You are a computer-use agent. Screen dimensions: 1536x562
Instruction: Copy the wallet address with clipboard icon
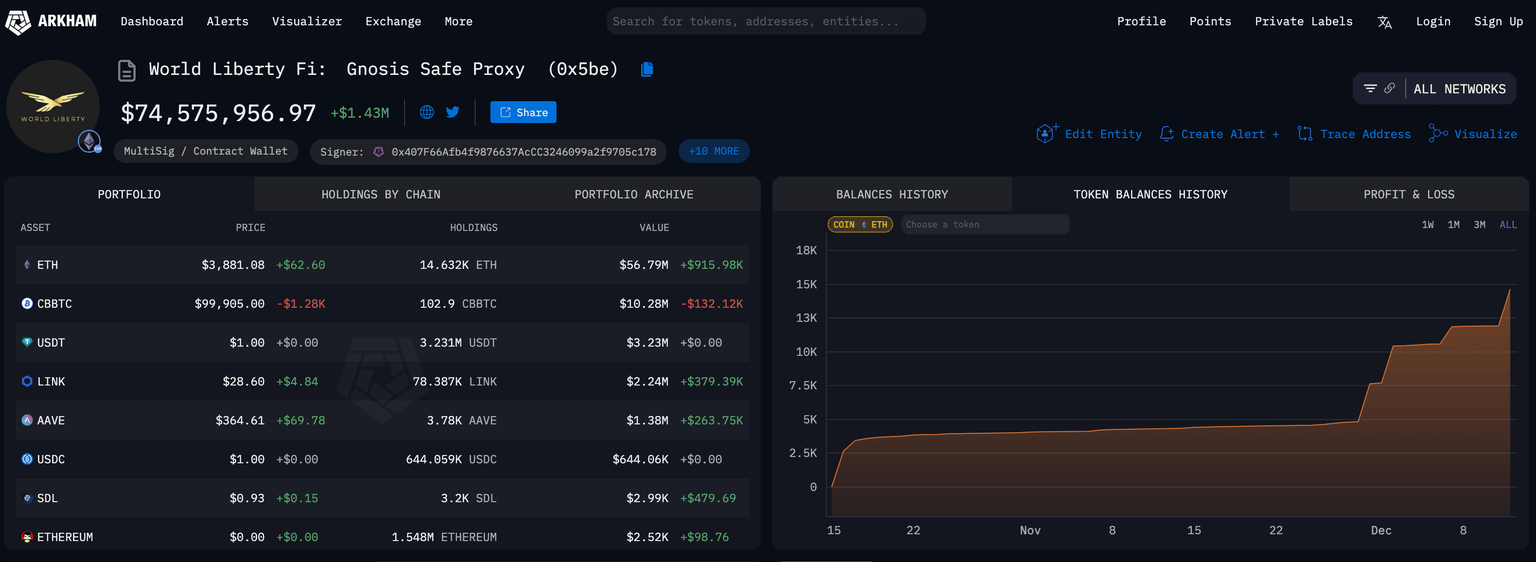coord(647,69)
